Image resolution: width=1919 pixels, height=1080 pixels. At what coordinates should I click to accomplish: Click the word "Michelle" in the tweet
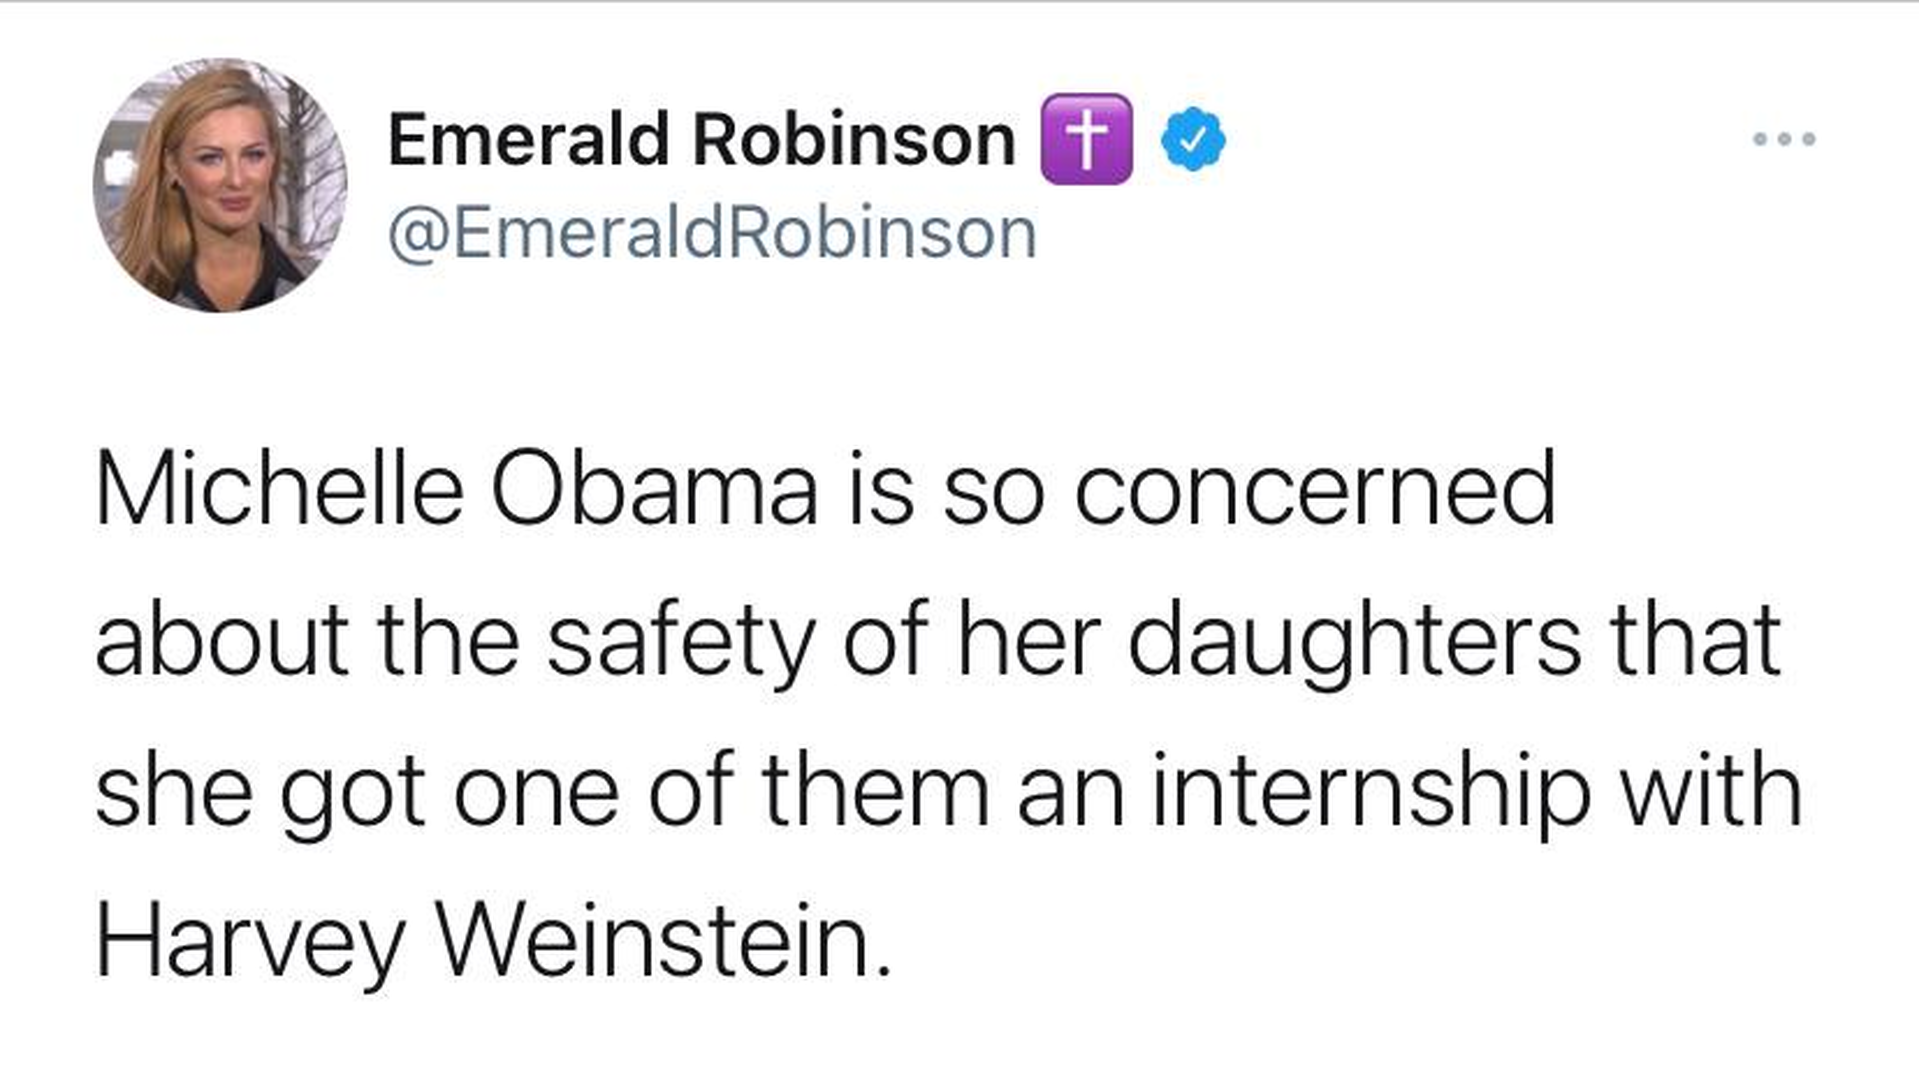[280, 490]
